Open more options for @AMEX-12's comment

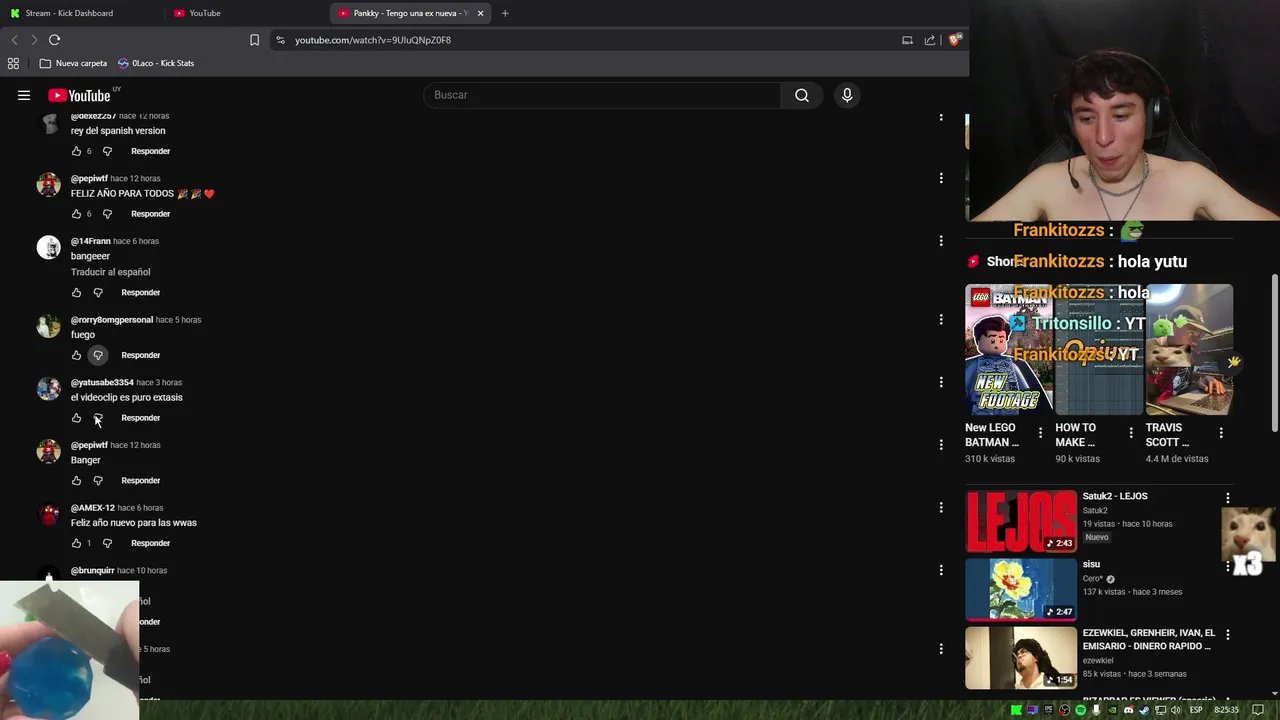[x=941, y=508]
